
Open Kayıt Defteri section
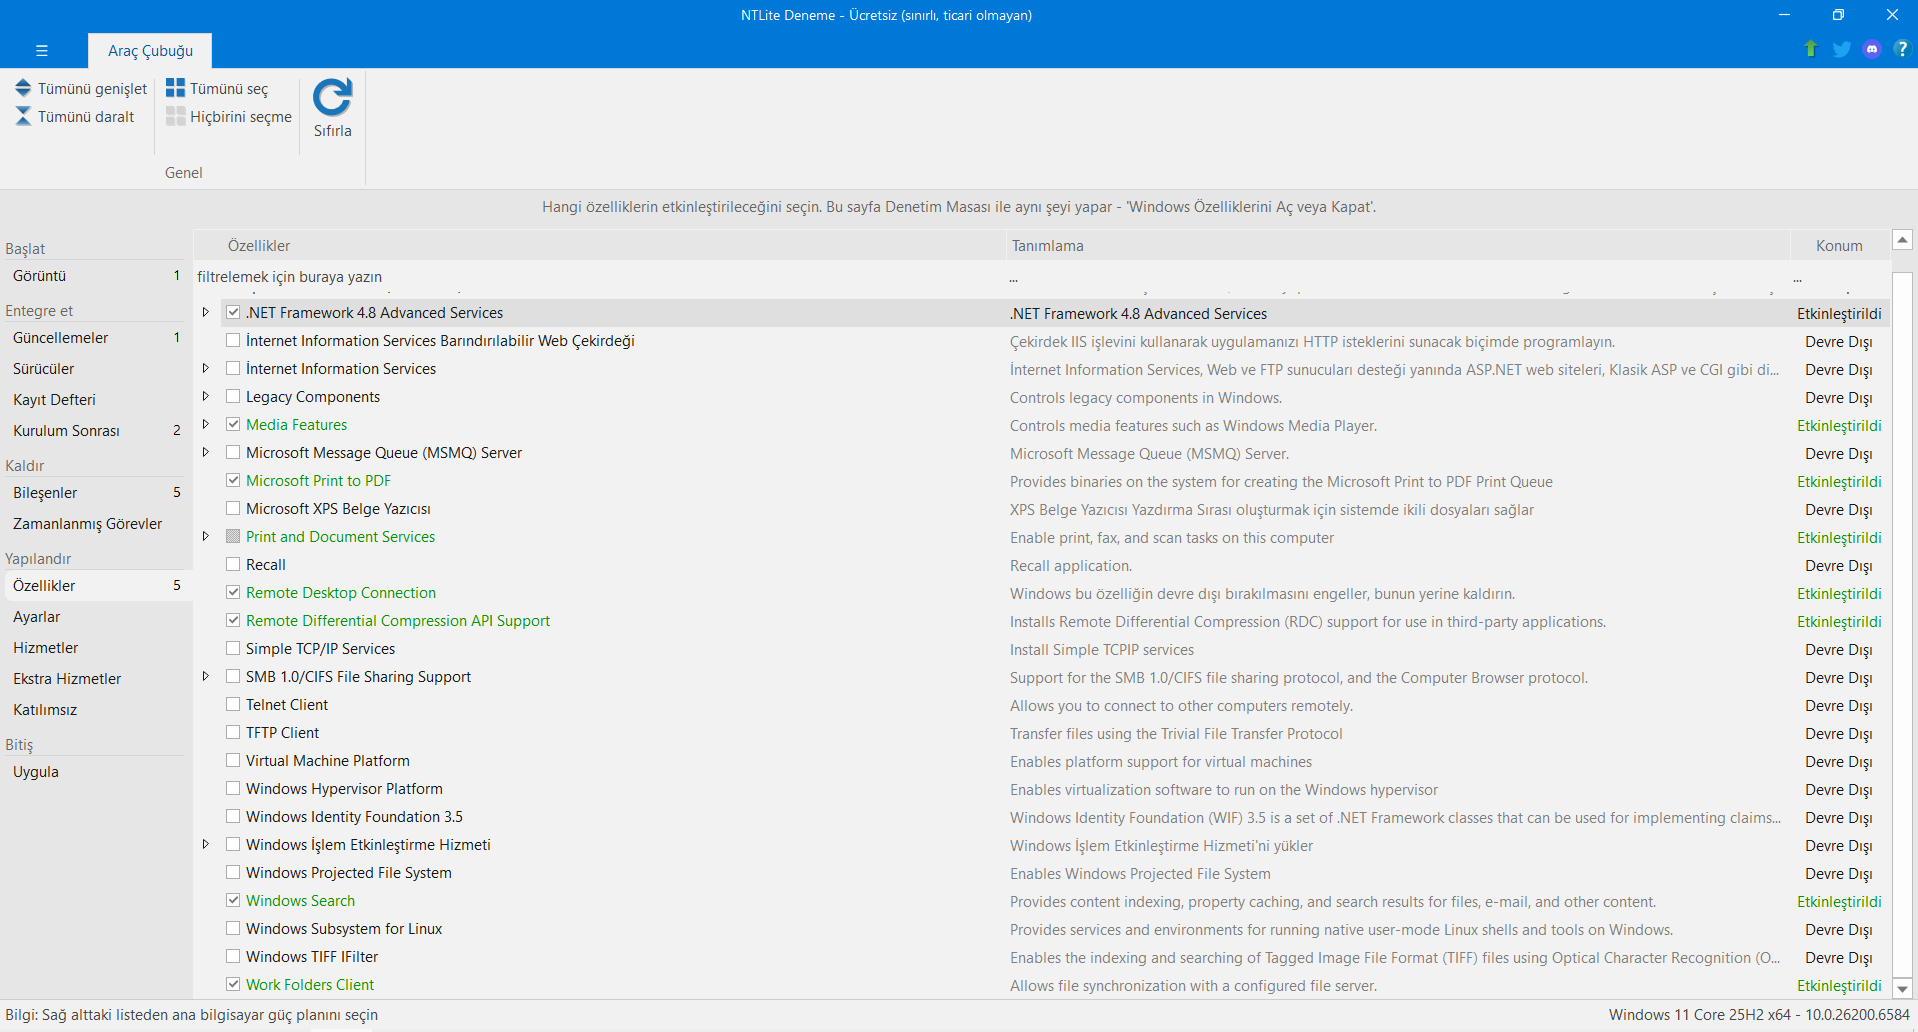tap(95, 400)
